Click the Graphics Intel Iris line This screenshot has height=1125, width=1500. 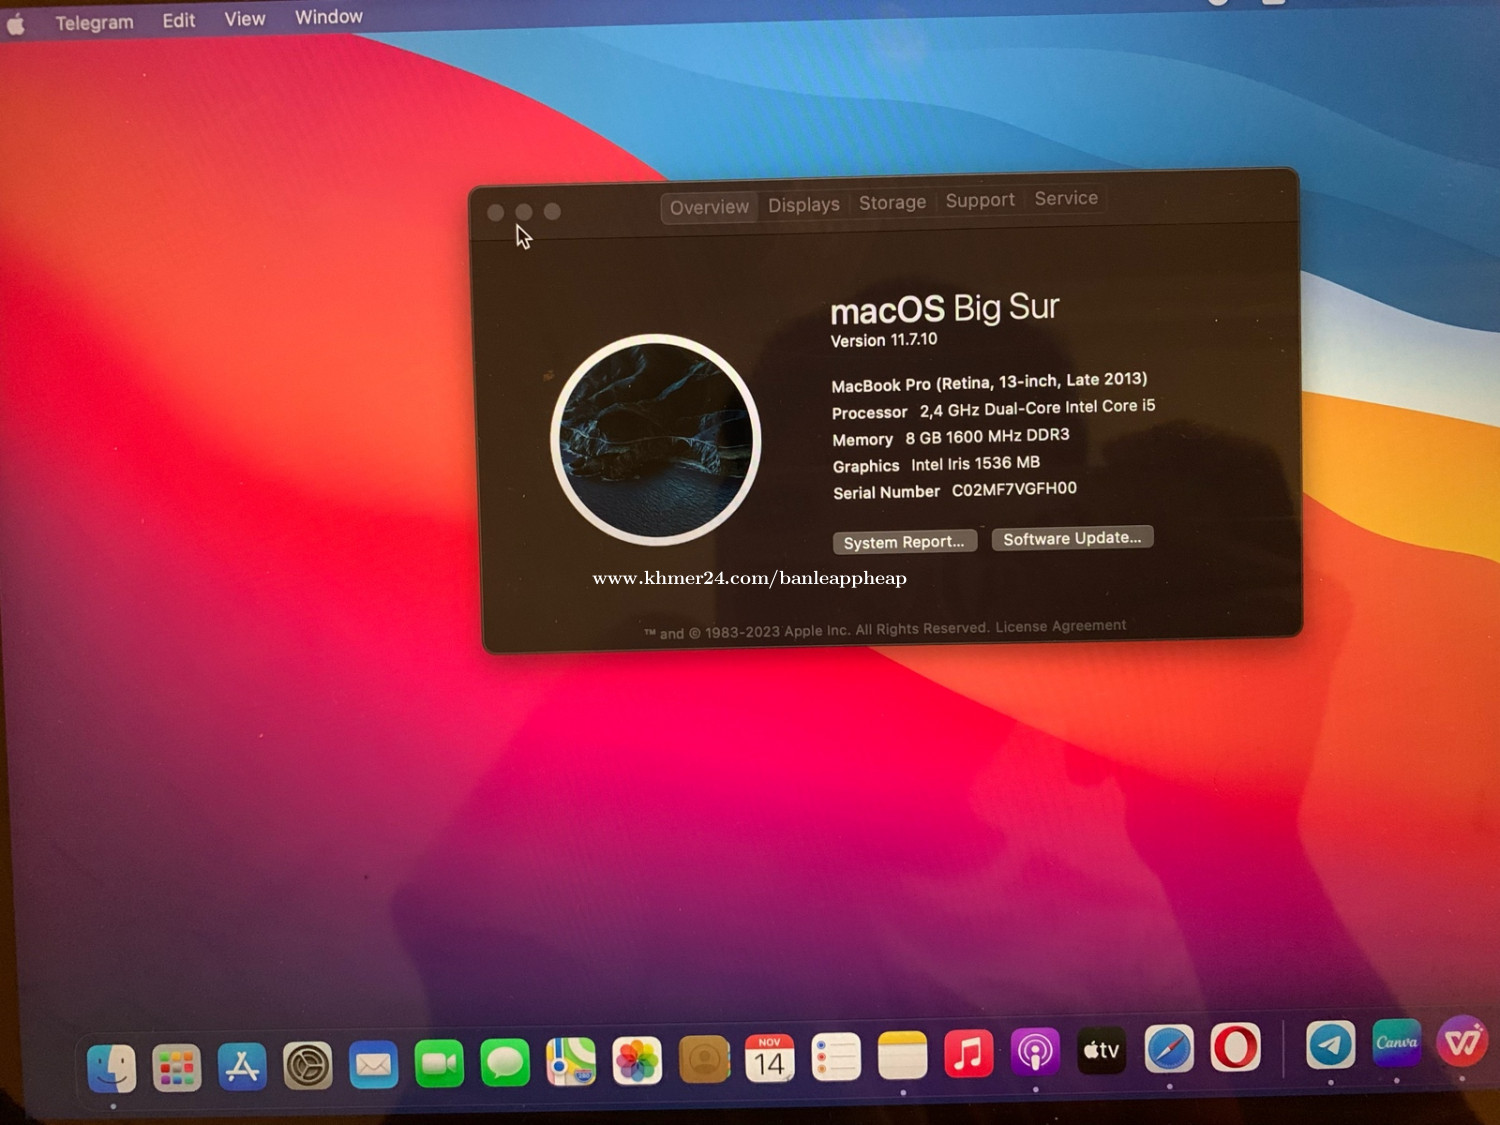click(936, 464)
